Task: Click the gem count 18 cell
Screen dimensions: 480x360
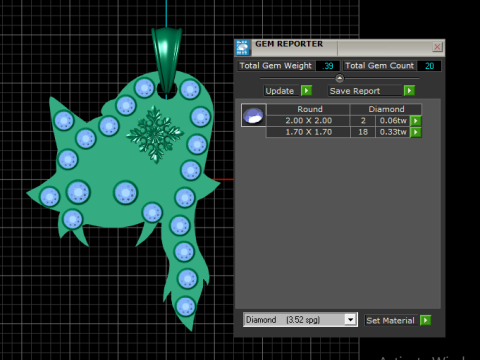Action: point(363,132)
